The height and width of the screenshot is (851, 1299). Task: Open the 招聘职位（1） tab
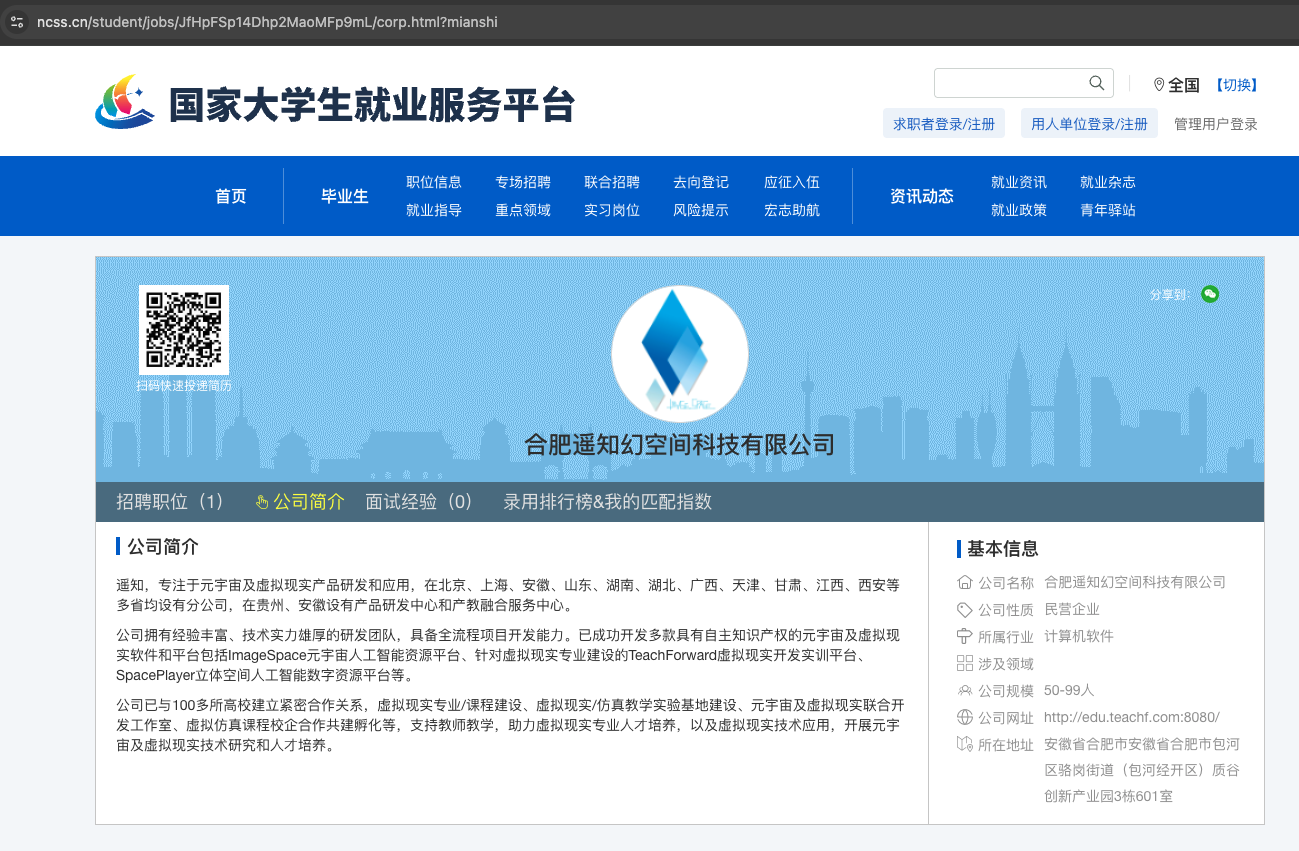pos(170,502)
